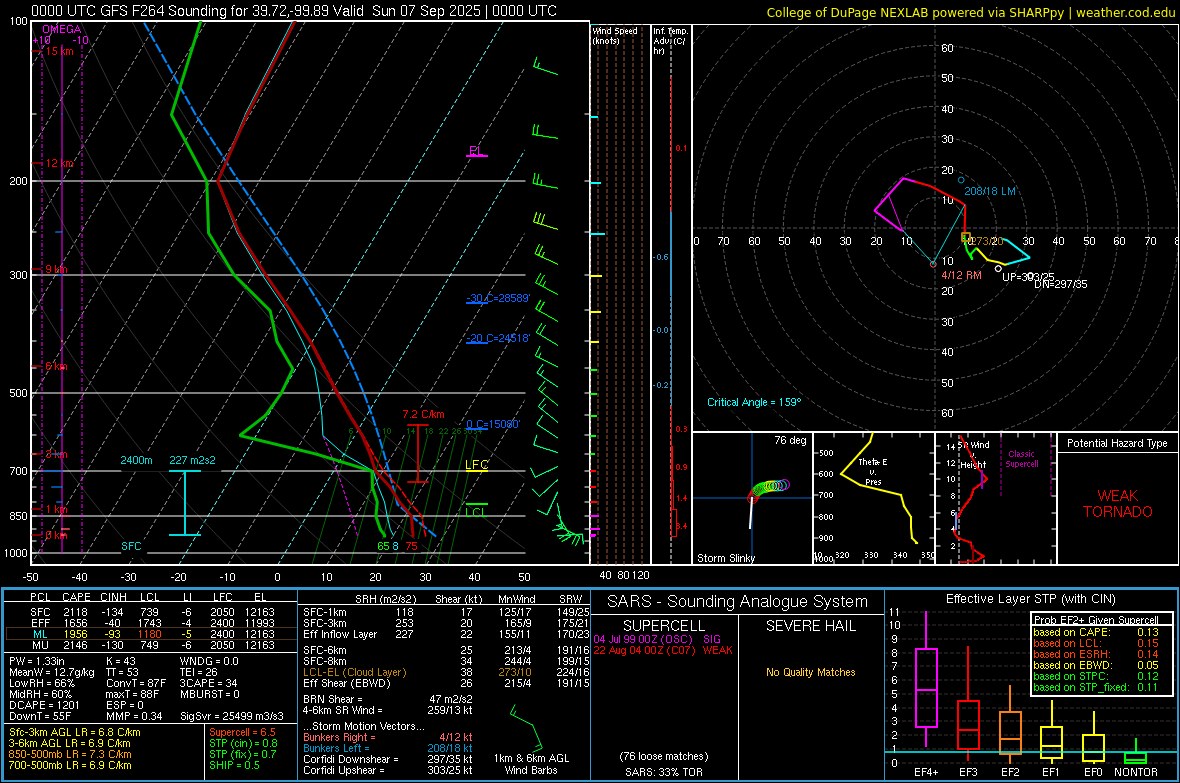
Task: Click the 0 C=15060' freezing level label
Action: pos(493,424)
